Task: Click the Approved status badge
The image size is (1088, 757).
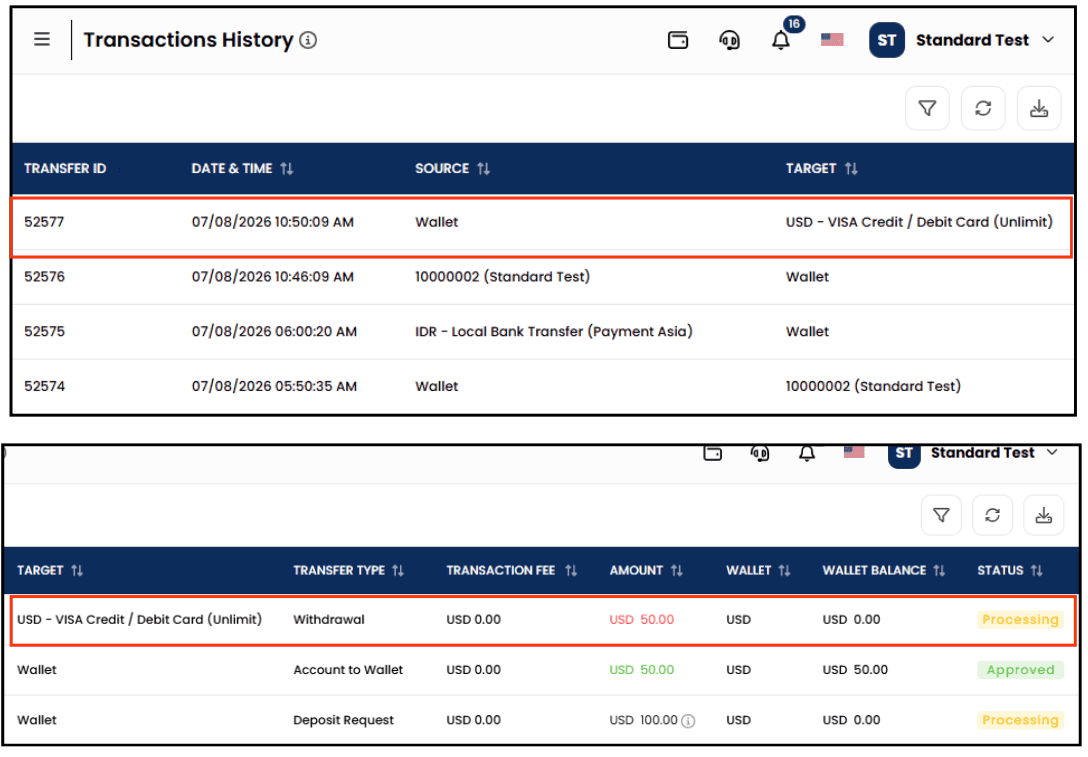Action: [x=1020, y=670]
